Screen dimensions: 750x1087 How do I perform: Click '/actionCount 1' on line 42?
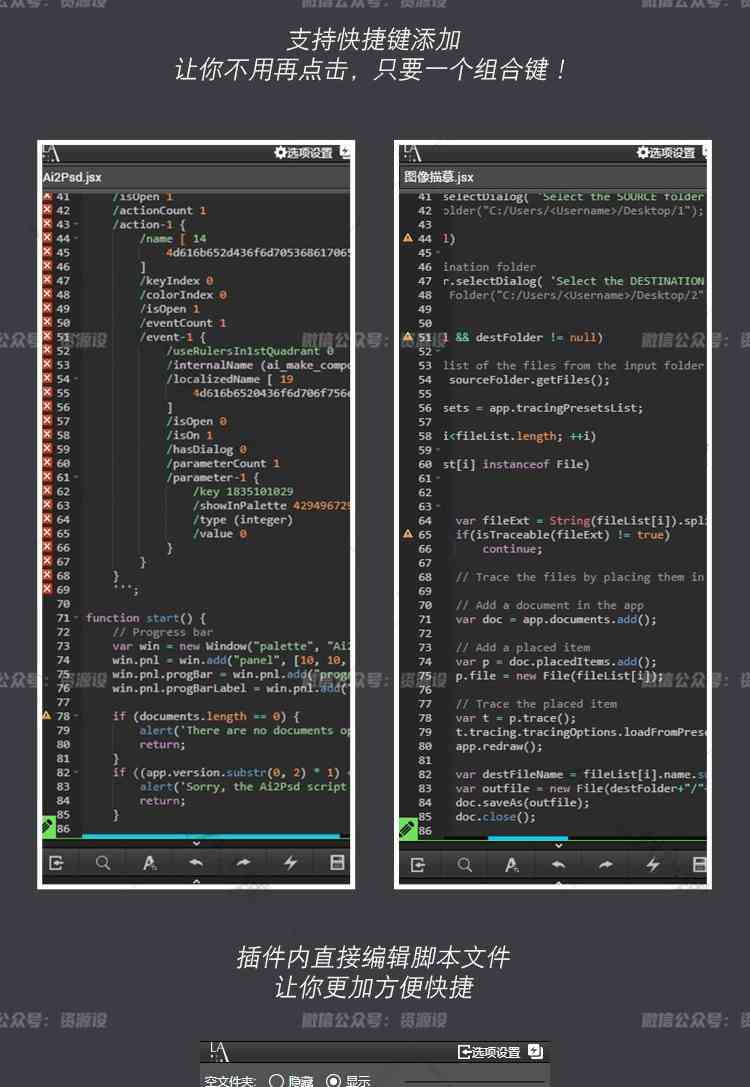(159, 211)
